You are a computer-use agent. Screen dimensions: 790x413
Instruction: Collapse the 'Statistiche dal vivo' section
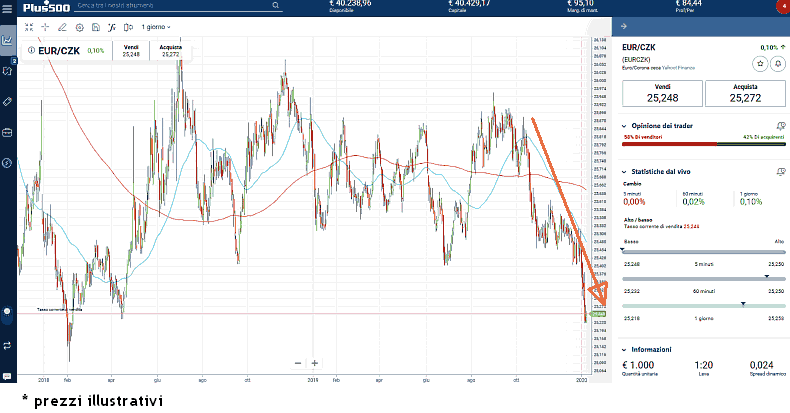pos(626,172)
